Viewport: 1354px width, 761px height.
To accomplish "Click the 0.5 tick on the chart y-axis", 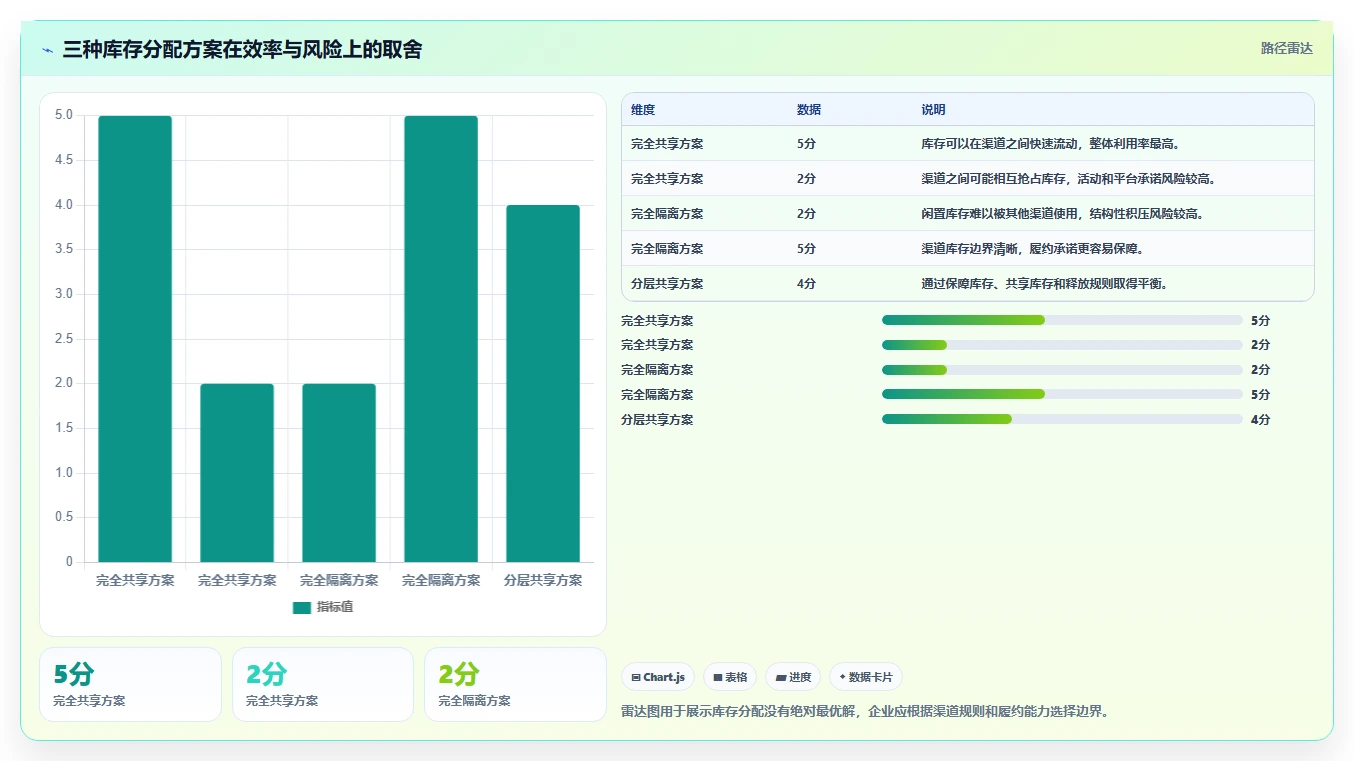I will (63, 517).
